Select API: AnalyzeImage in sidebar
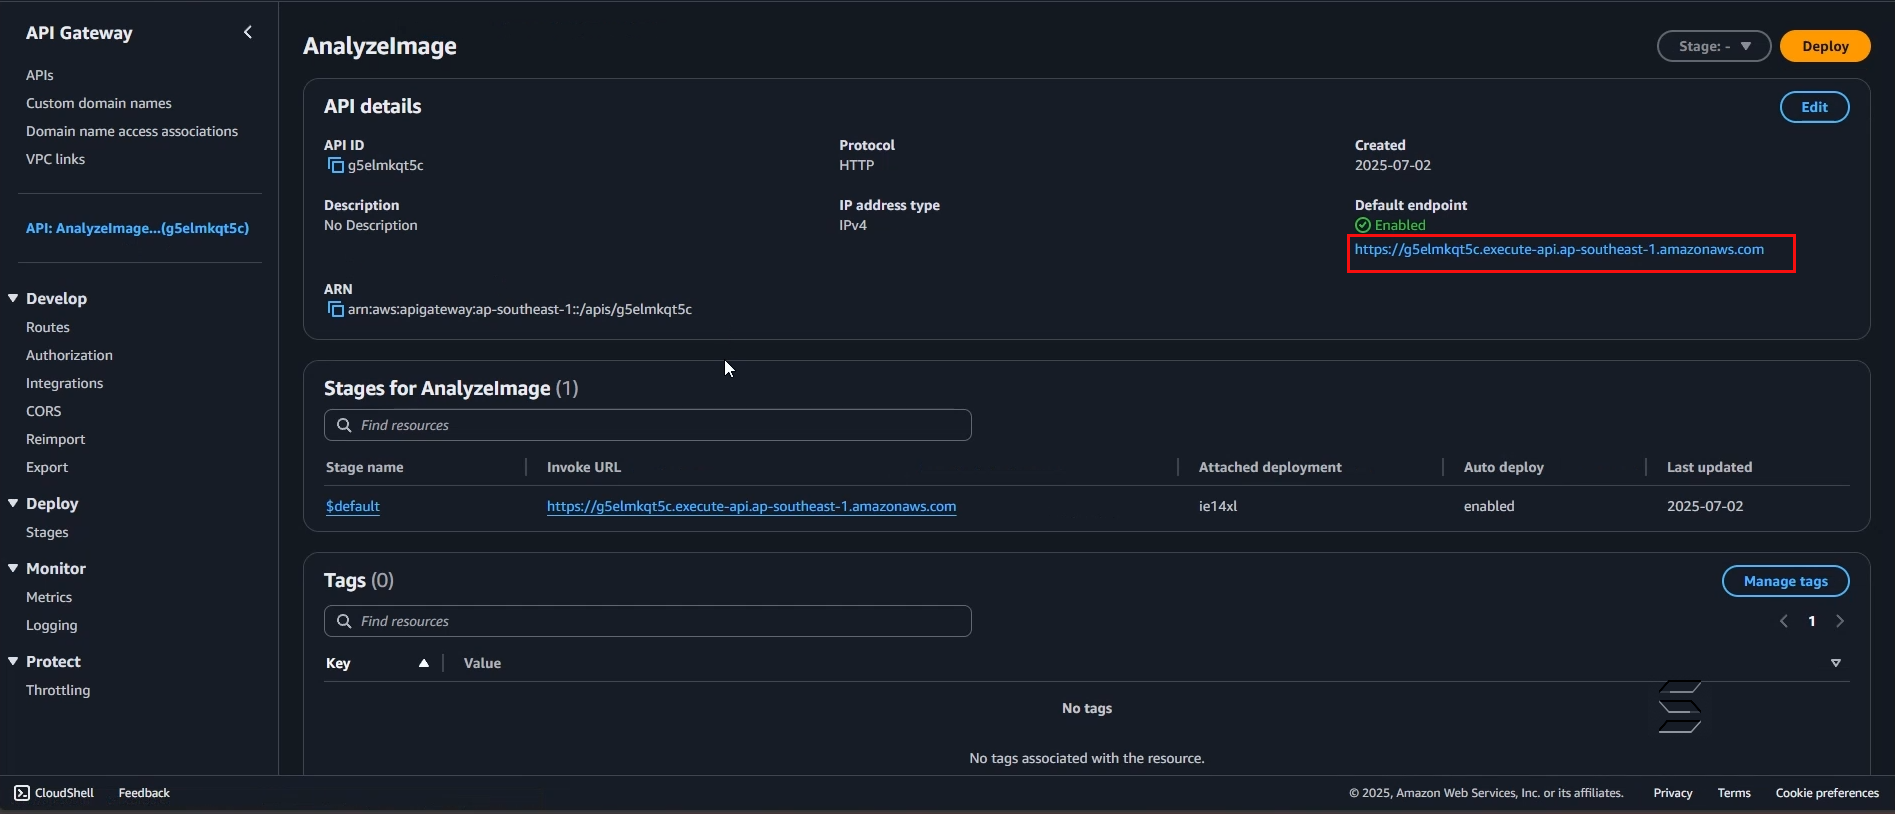1895x814 pixels. coord(138,228)
